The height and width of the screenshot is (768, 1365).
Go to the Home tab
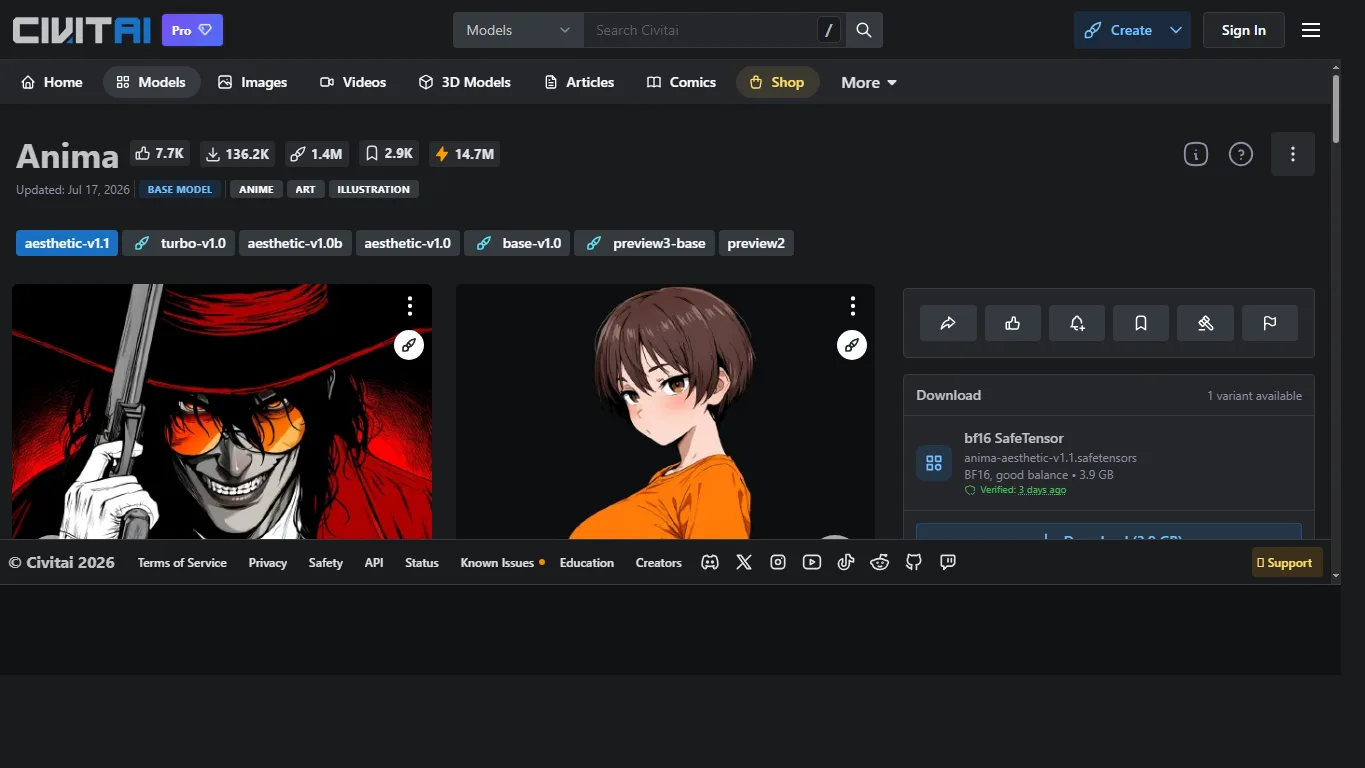(x=52, y=82)
